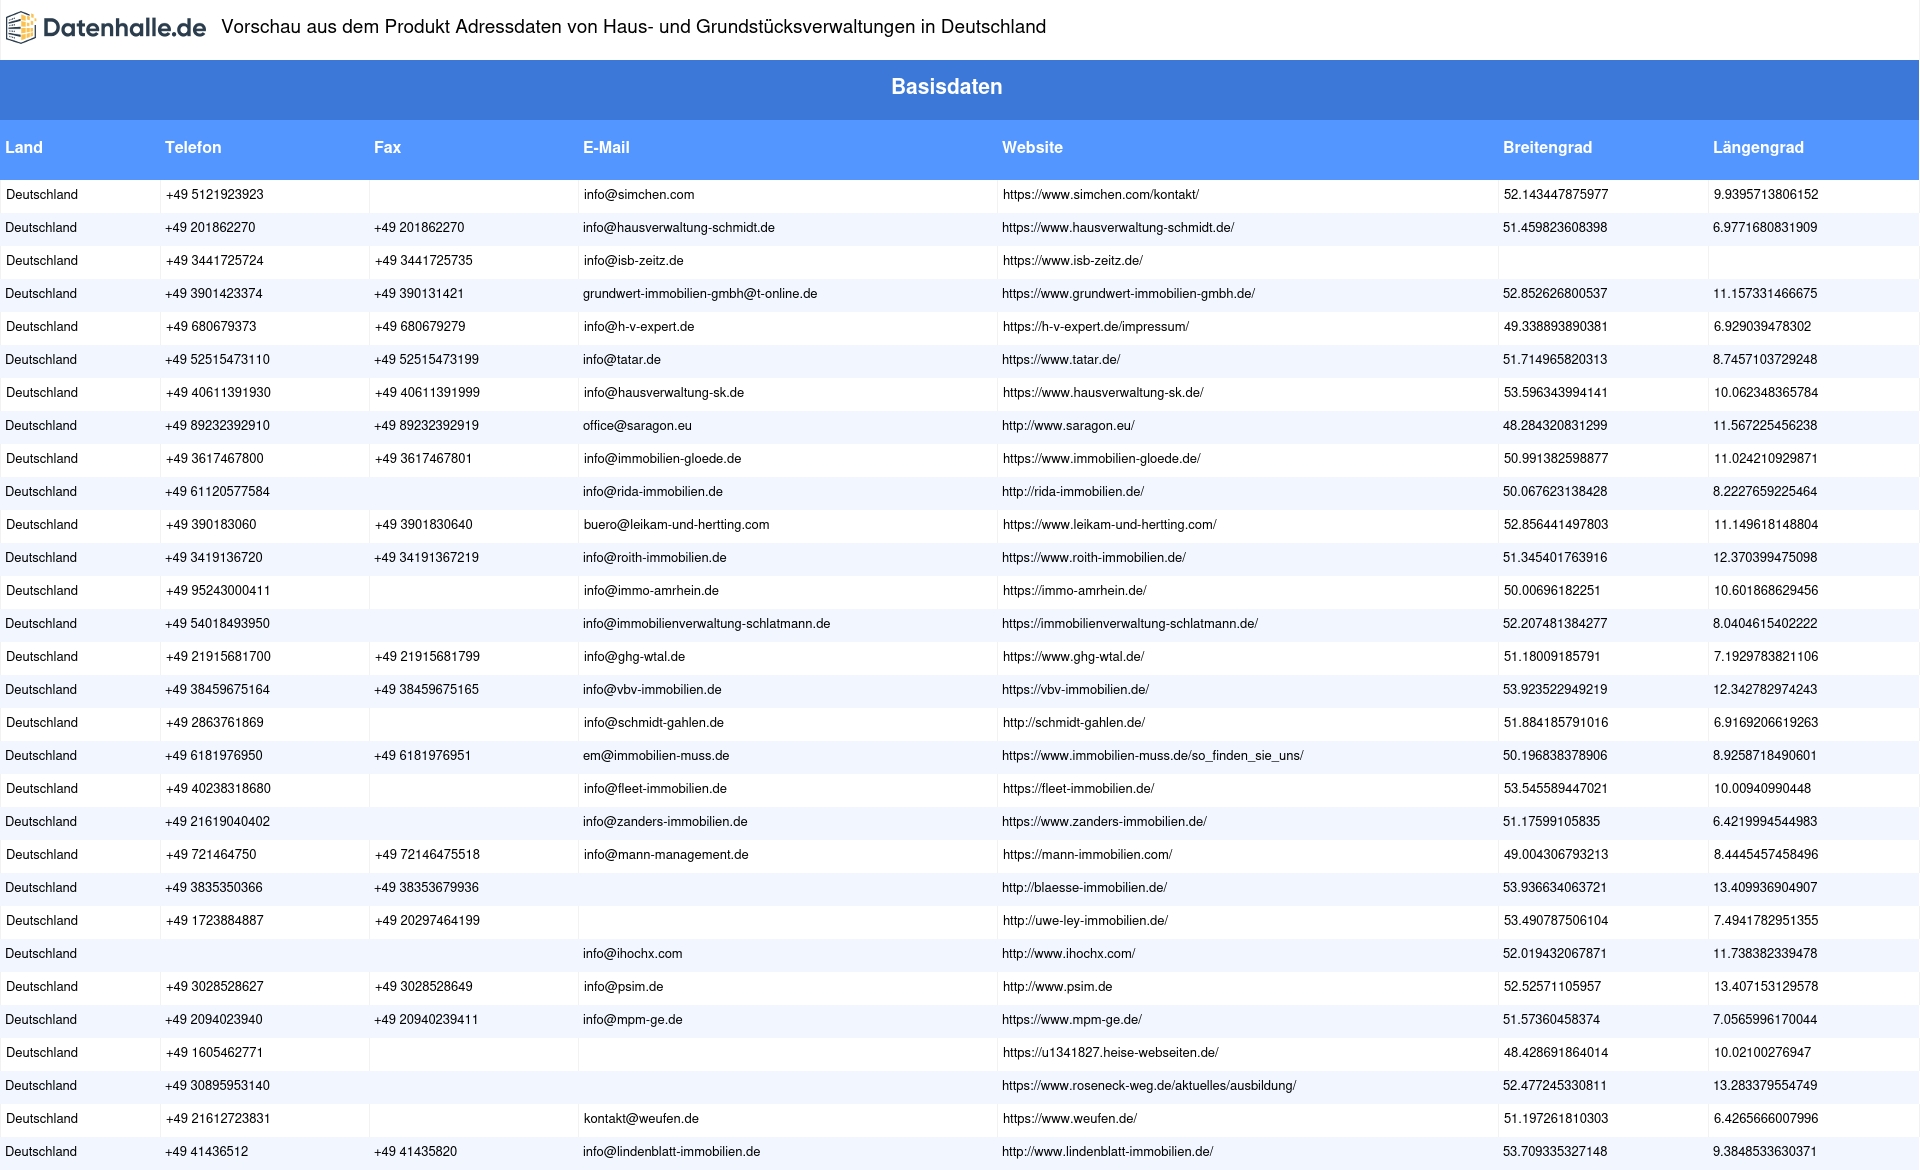Click the Fax column header
Screen dimensions: 1920x1170
tap(387, 147)
